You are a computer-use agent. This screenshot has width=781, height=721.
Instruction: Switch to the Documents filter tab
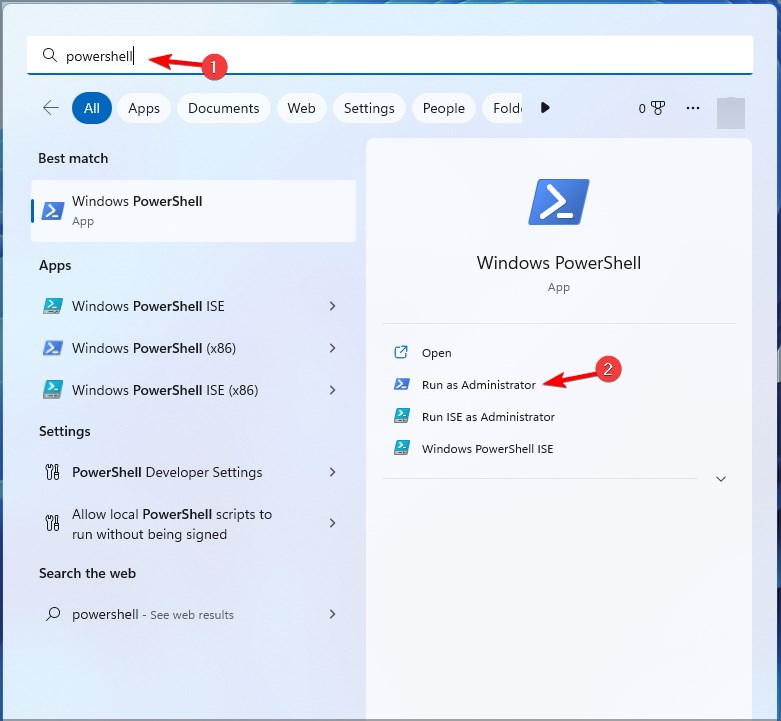coord(224,108)
